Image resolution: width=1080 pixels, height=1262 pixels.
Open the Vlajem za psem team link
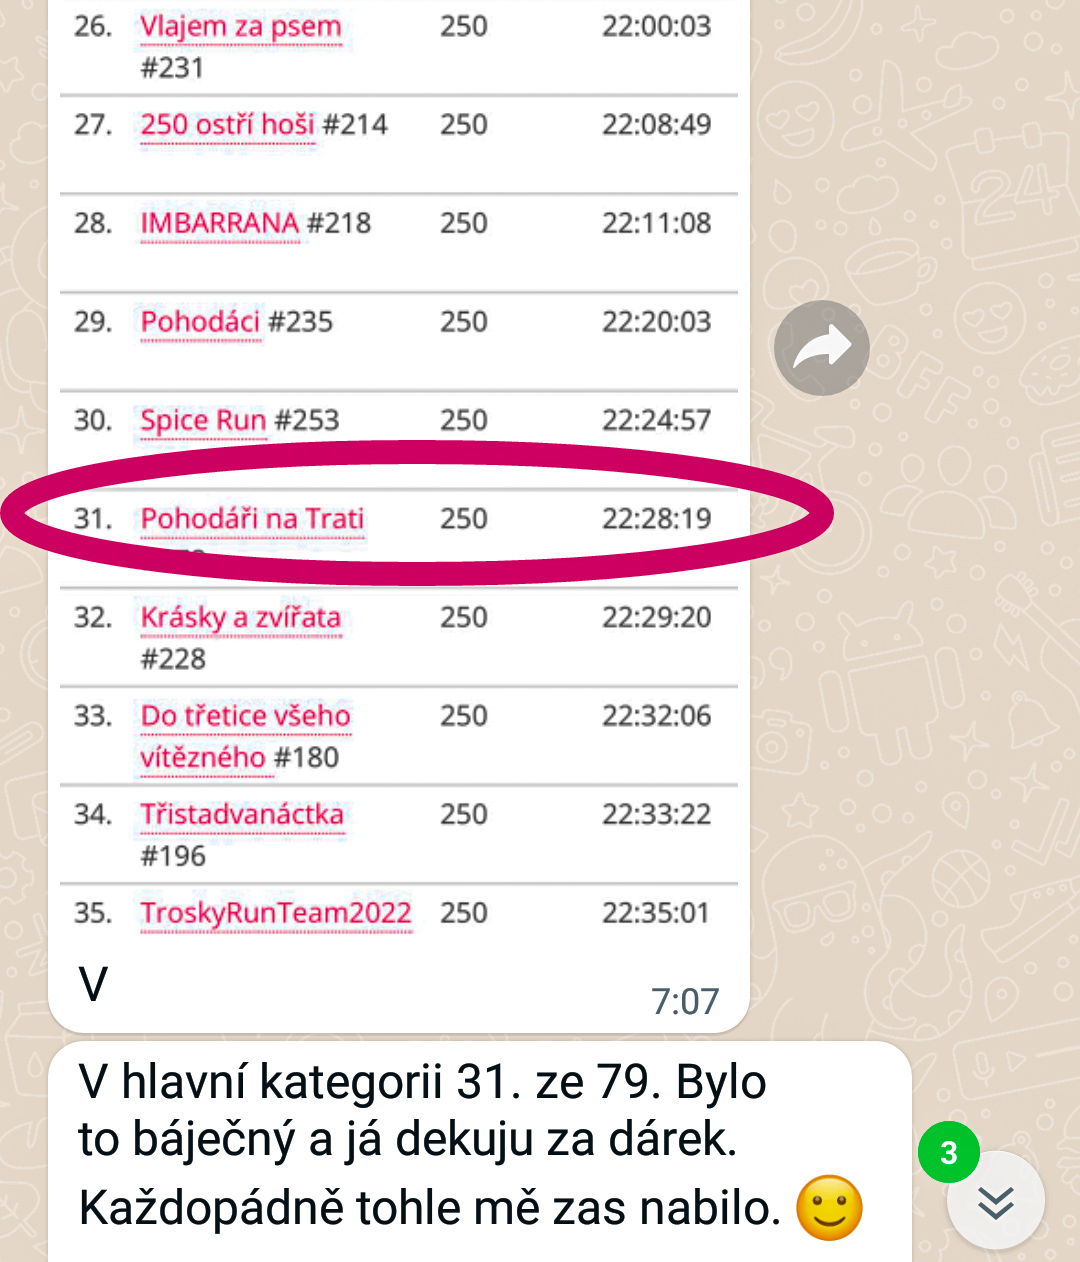point(240,27)
